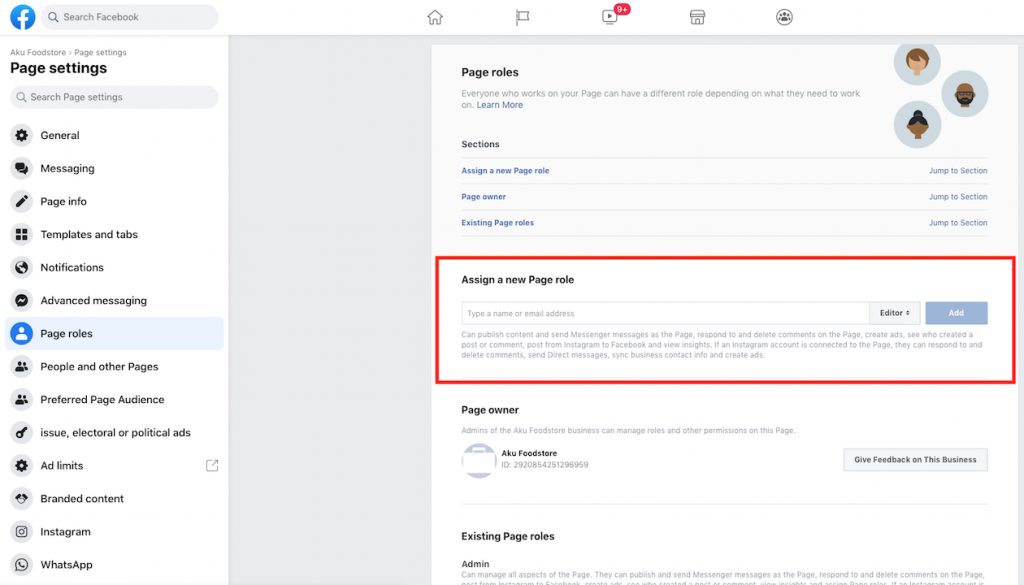Click the Add button for new role
Image resolution: width=1024 pixels, height=585 pixels.
tap(956, 313)
